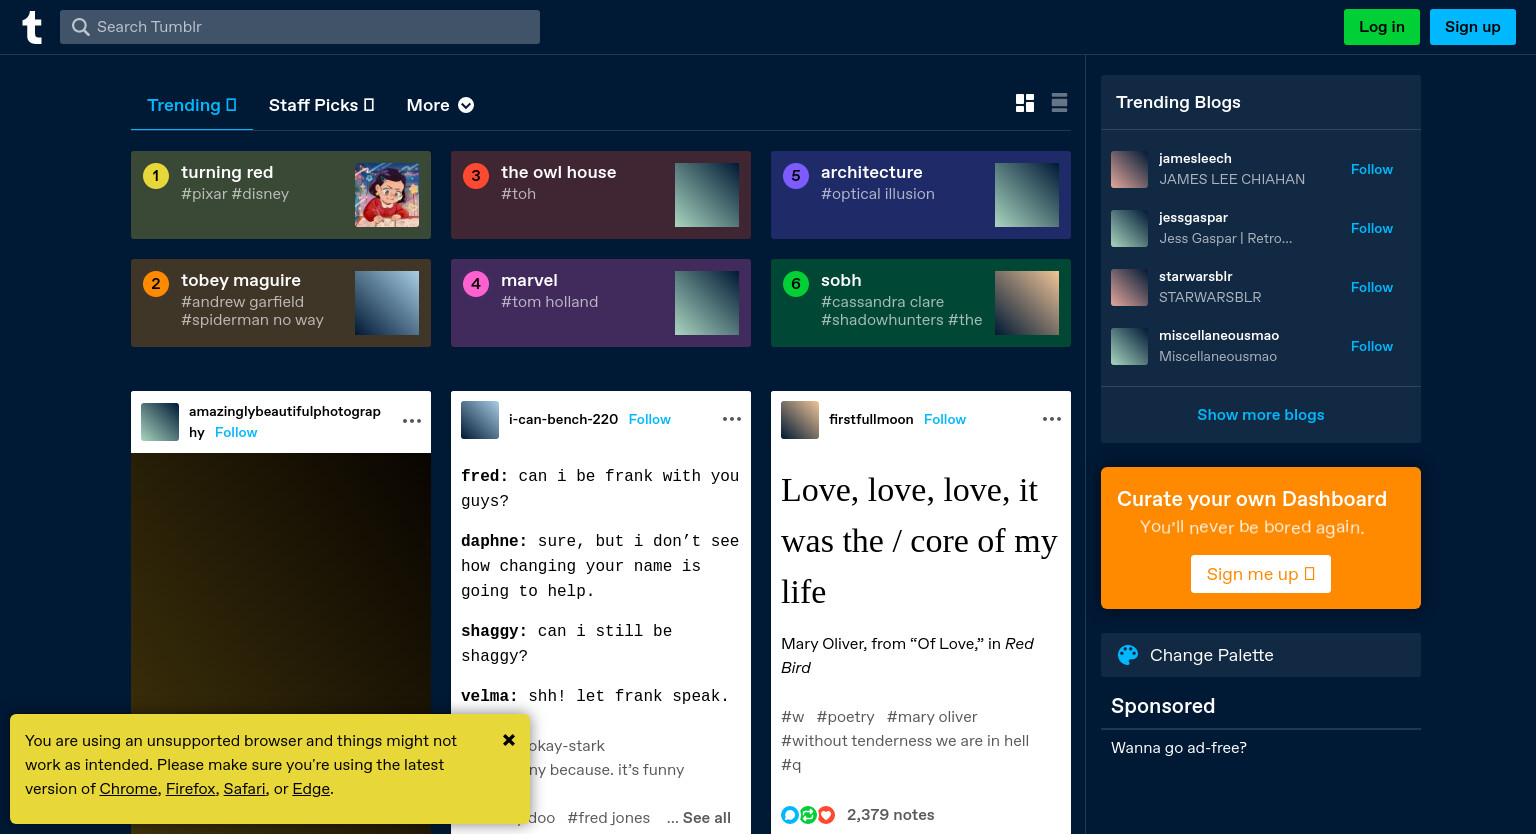Follow i-can-bench-220 from post header

pyautogui.click(x=650, y=420)
